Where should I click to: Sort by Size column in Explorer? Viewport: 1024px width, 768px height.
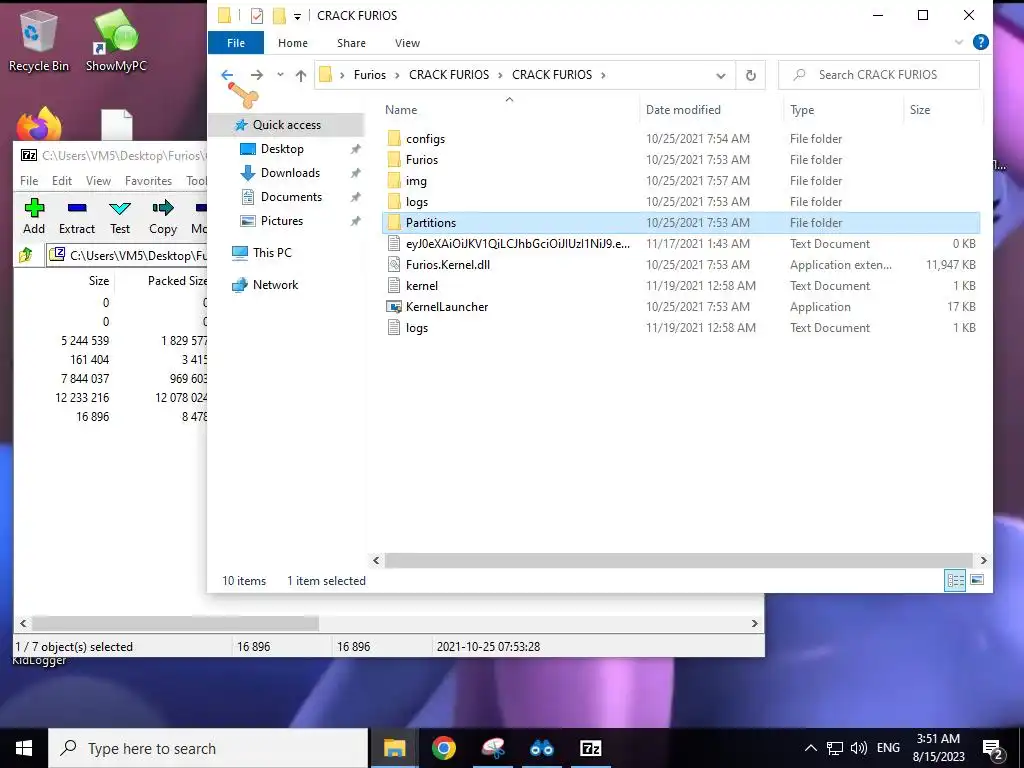[x=920, y=110]
